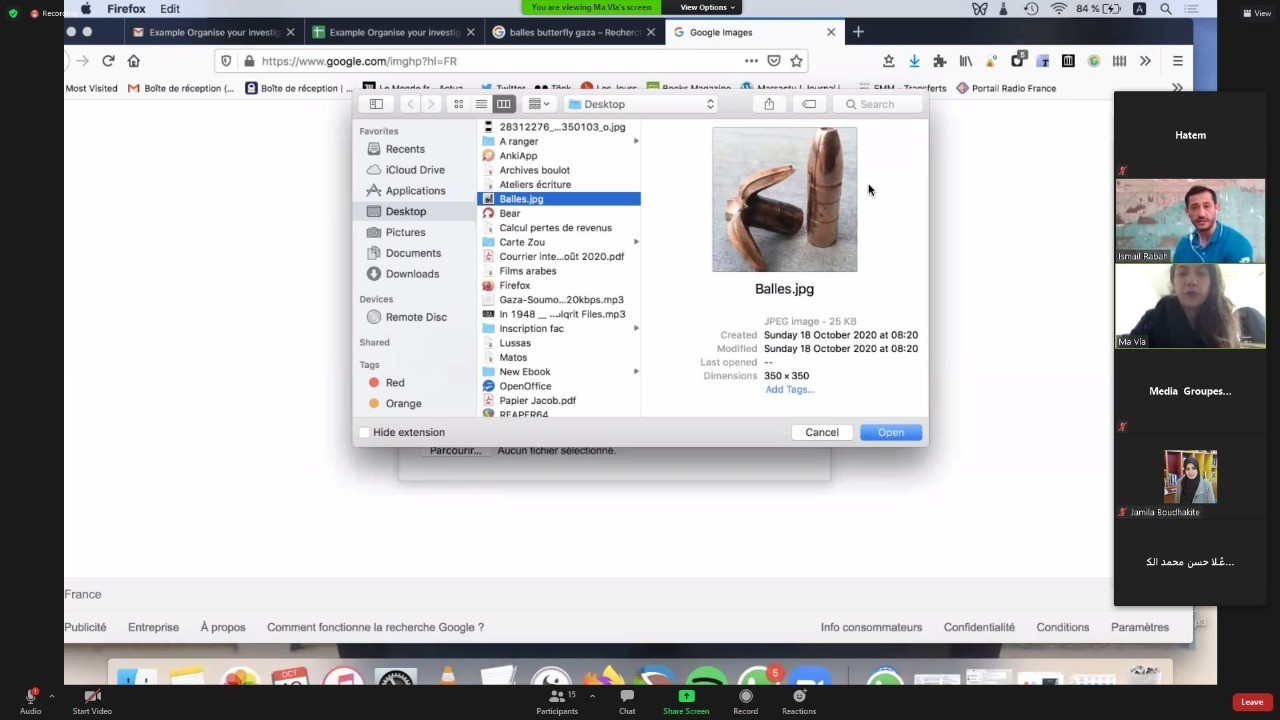Bookmark this page with the star icon
This screenshot has height=720, width=1280.
pyautogui.click(x=796, y=61)
